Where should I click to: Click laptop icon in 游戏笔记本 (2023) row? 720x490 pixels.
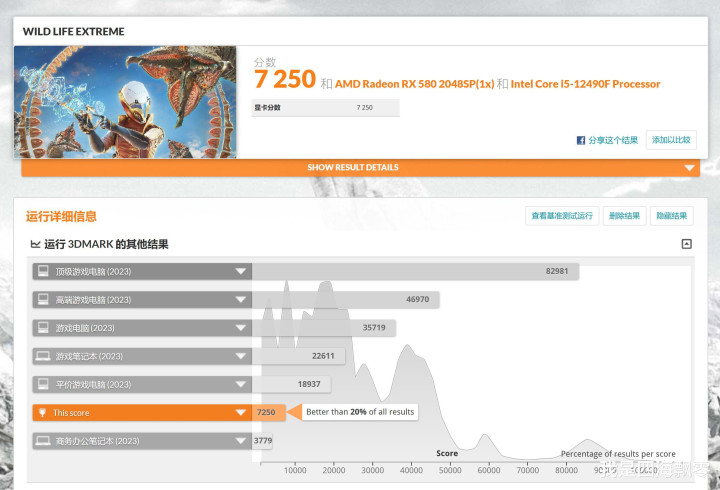(43, 356)
